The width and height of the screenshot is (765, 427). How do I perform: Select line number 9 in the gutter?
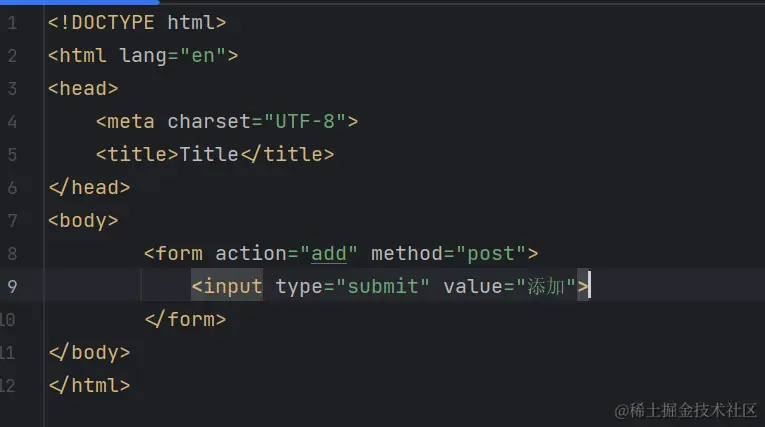[11, 287]
